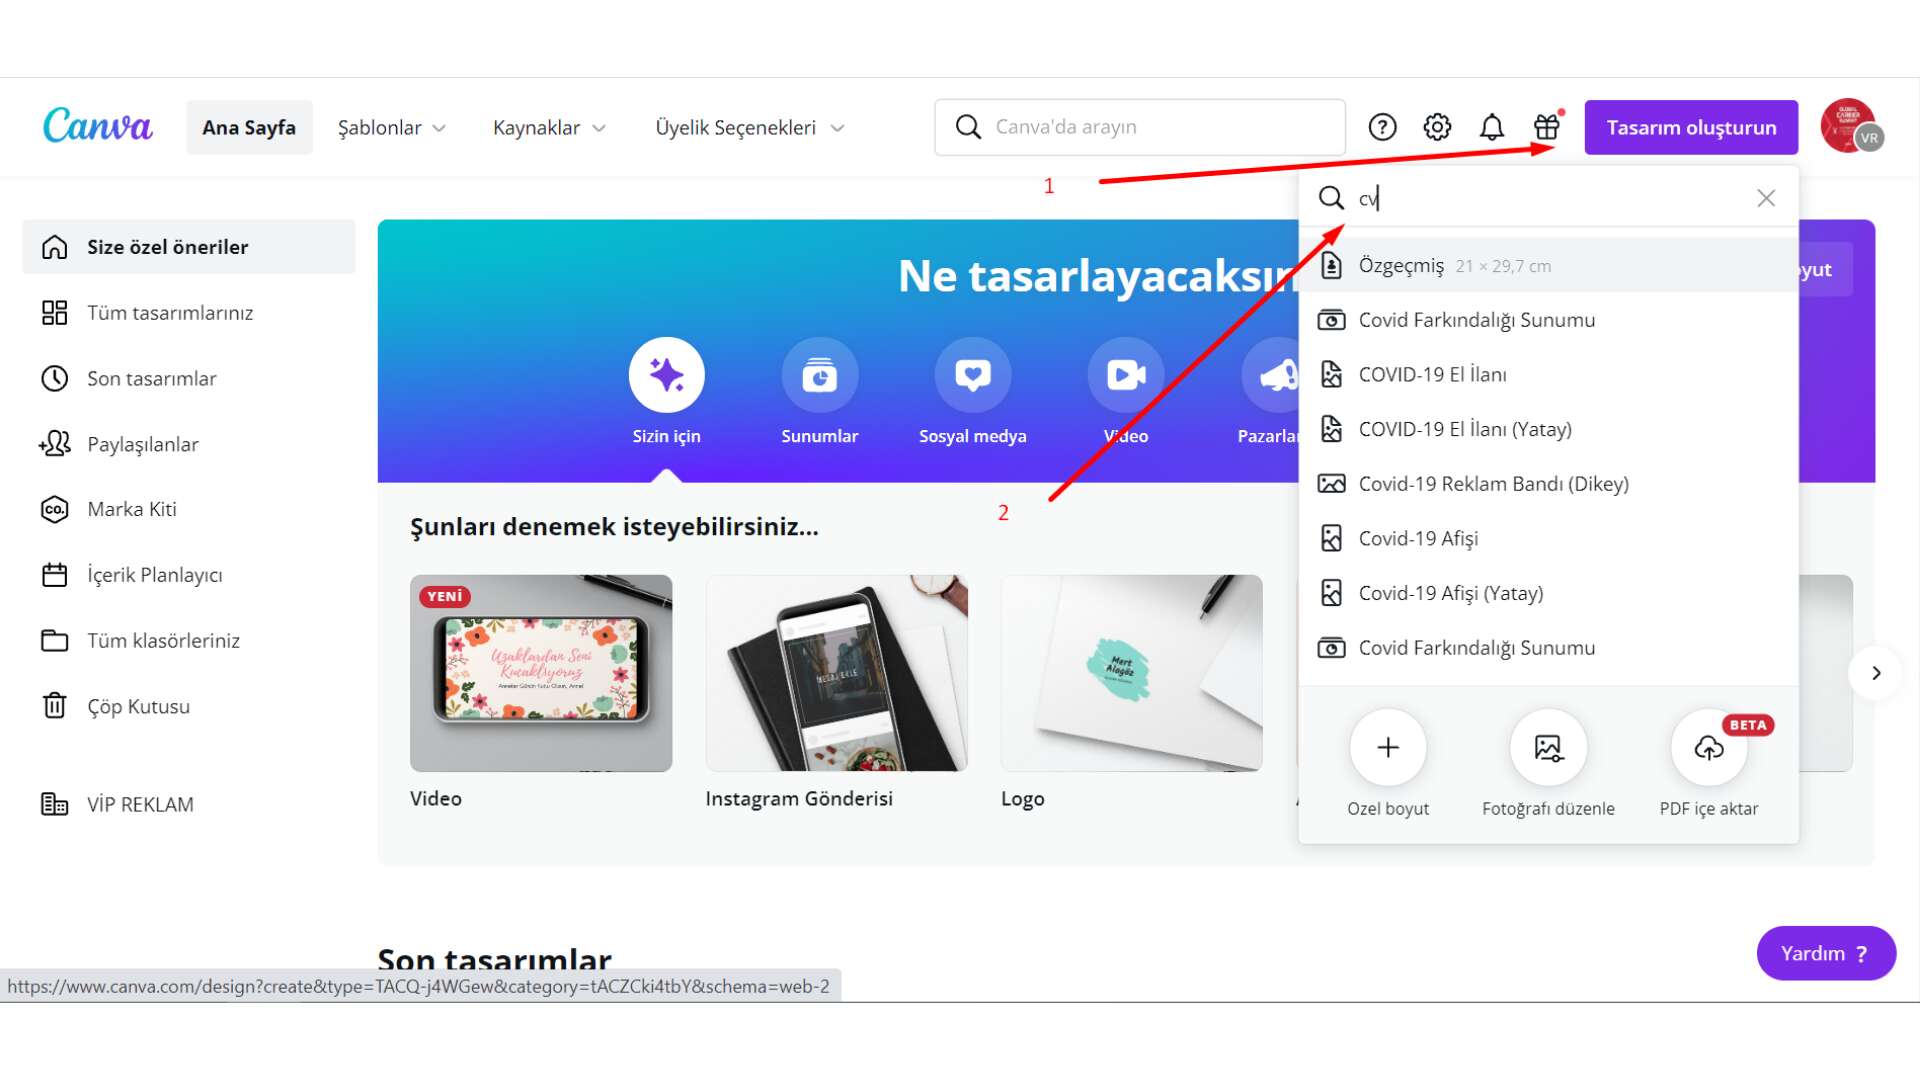
Task: Open Son tasarımlar in sidebar
Action: click(189, 378)
